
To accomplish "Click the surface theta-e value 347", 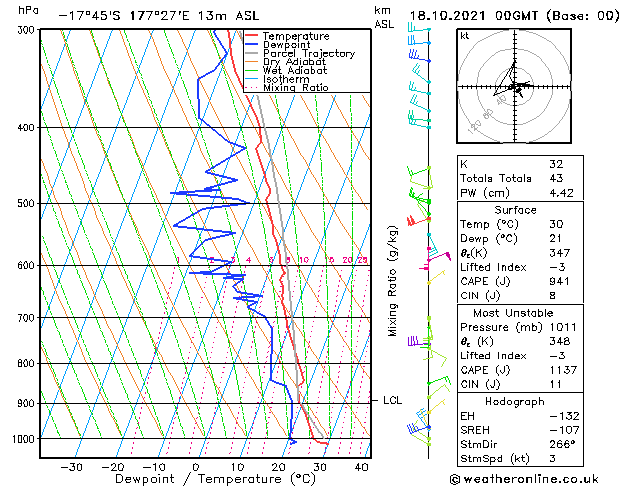I will pos(560,253).
